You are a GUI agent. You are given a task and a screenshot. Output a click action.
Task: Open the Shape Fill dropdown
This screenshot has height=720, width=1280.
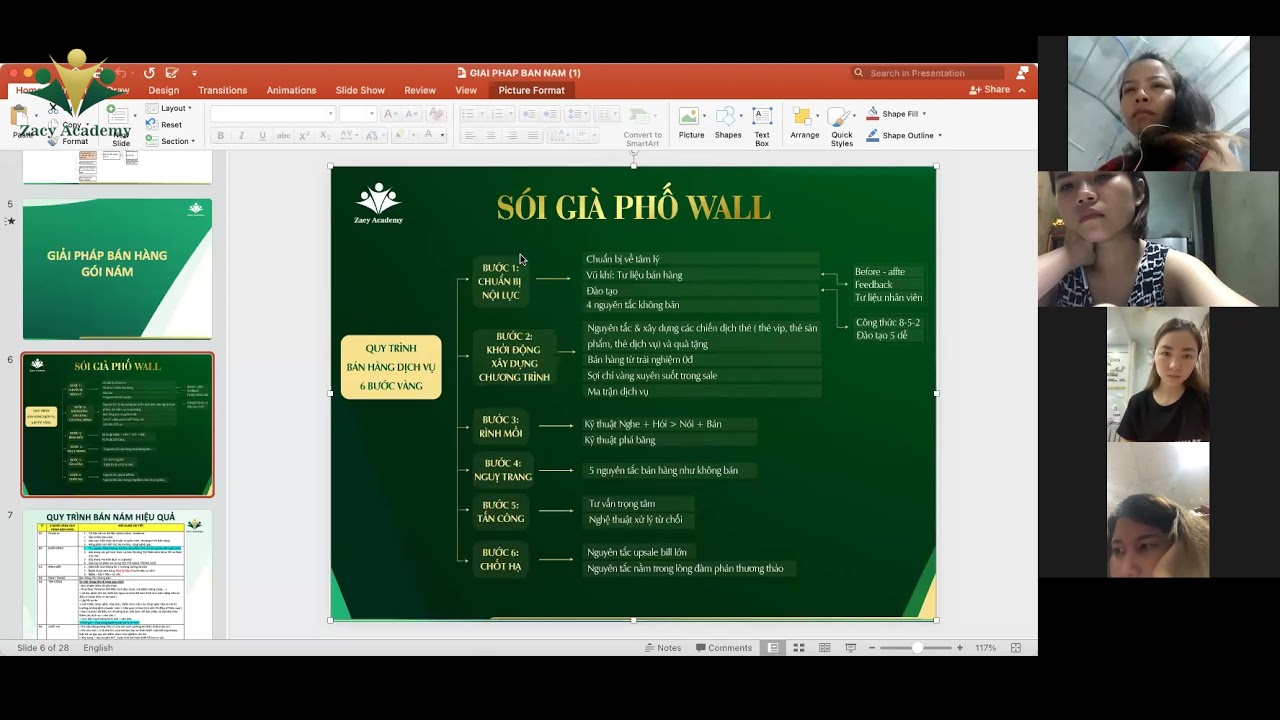click(x=897, y=114)
